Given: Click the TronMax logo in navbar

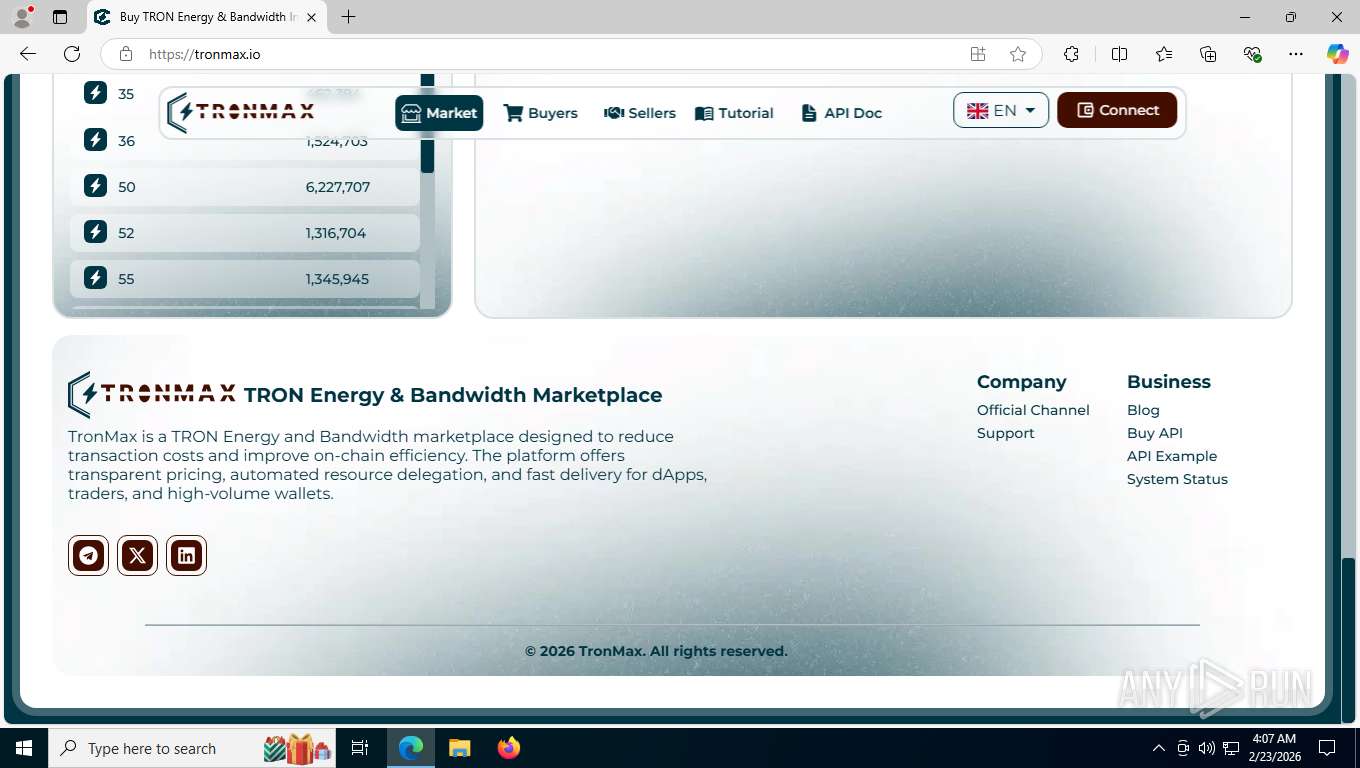Looking at the screenshot, I should click(241, 112).
